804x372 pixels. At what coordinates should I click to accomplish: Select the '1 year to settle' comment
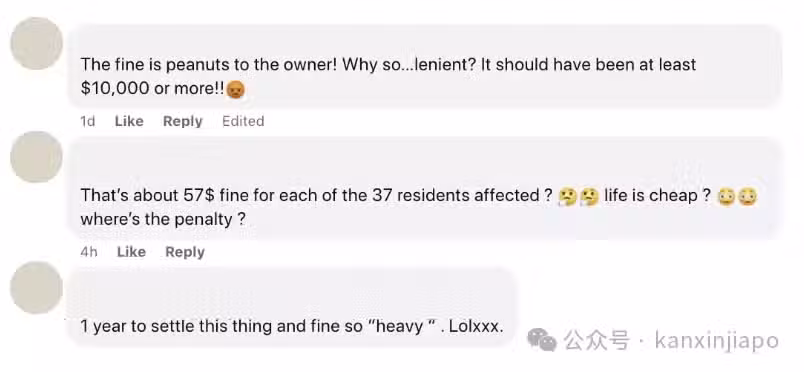click(x=292, y=307)
